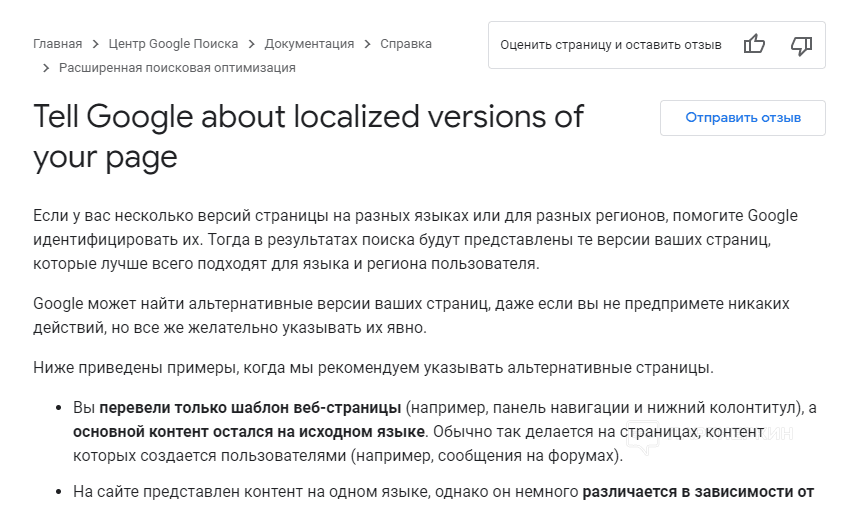The height and width of the screenshot is (507, 844).
Task: Click chevron between Центр Google Поиска and Документация
Action: click(251, 44)
